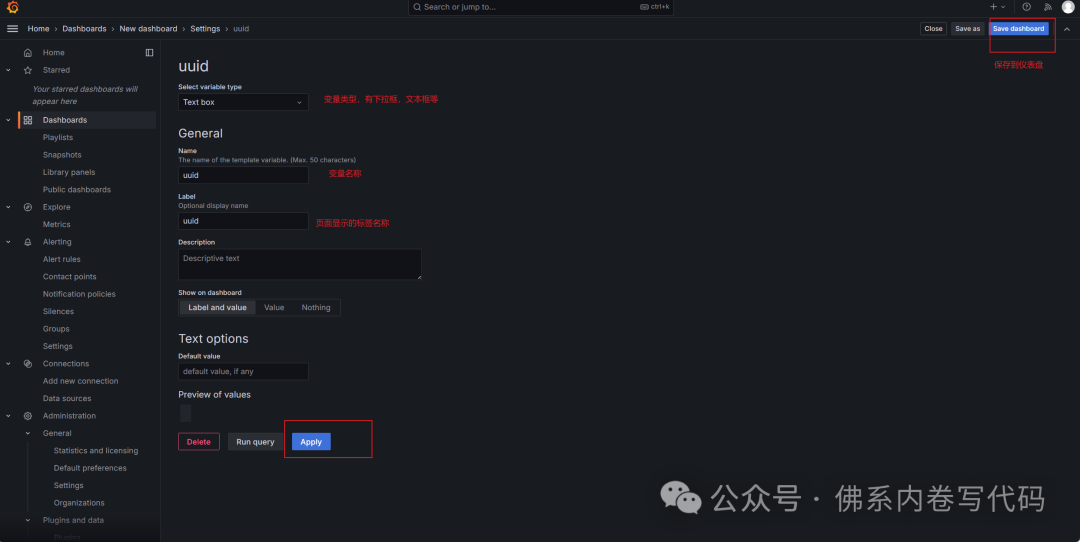Collapse the Plugins and data chevron
The image size is (1080, 542).
[x=28, y=521]
